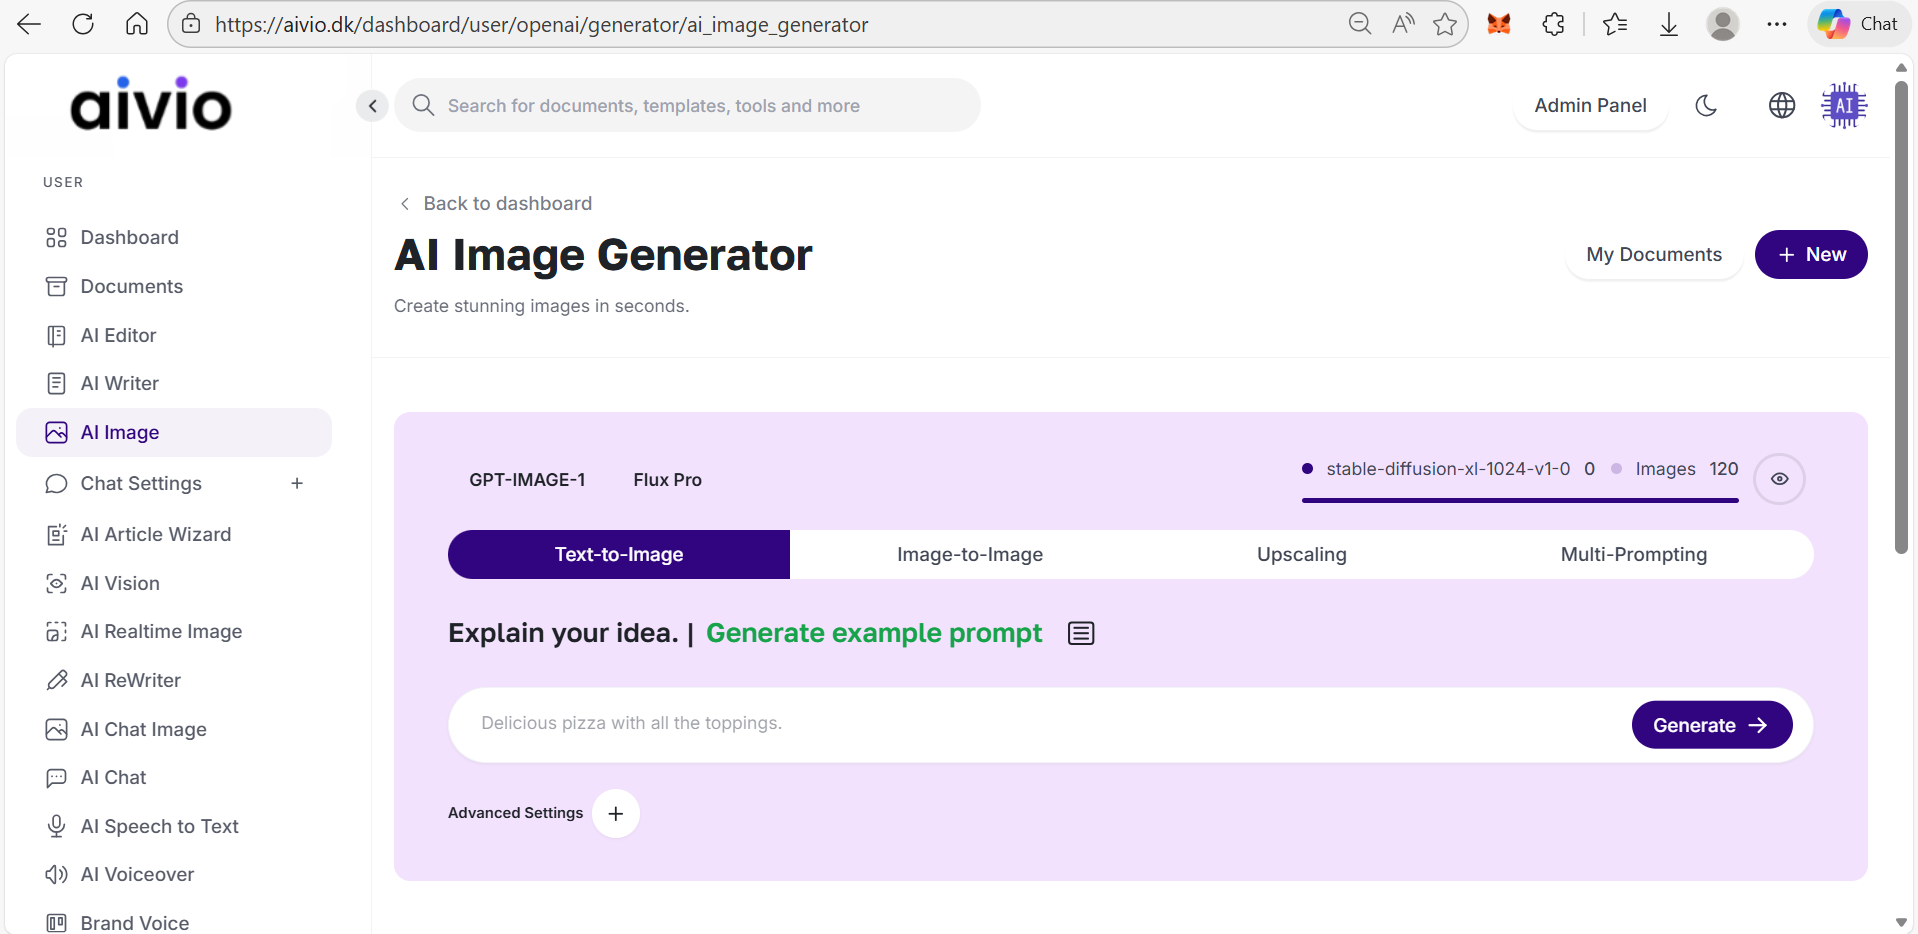Open AI Speech to Text microphone icon
Viewport: 1918px width, 934px height.
(x=56, y=826)
